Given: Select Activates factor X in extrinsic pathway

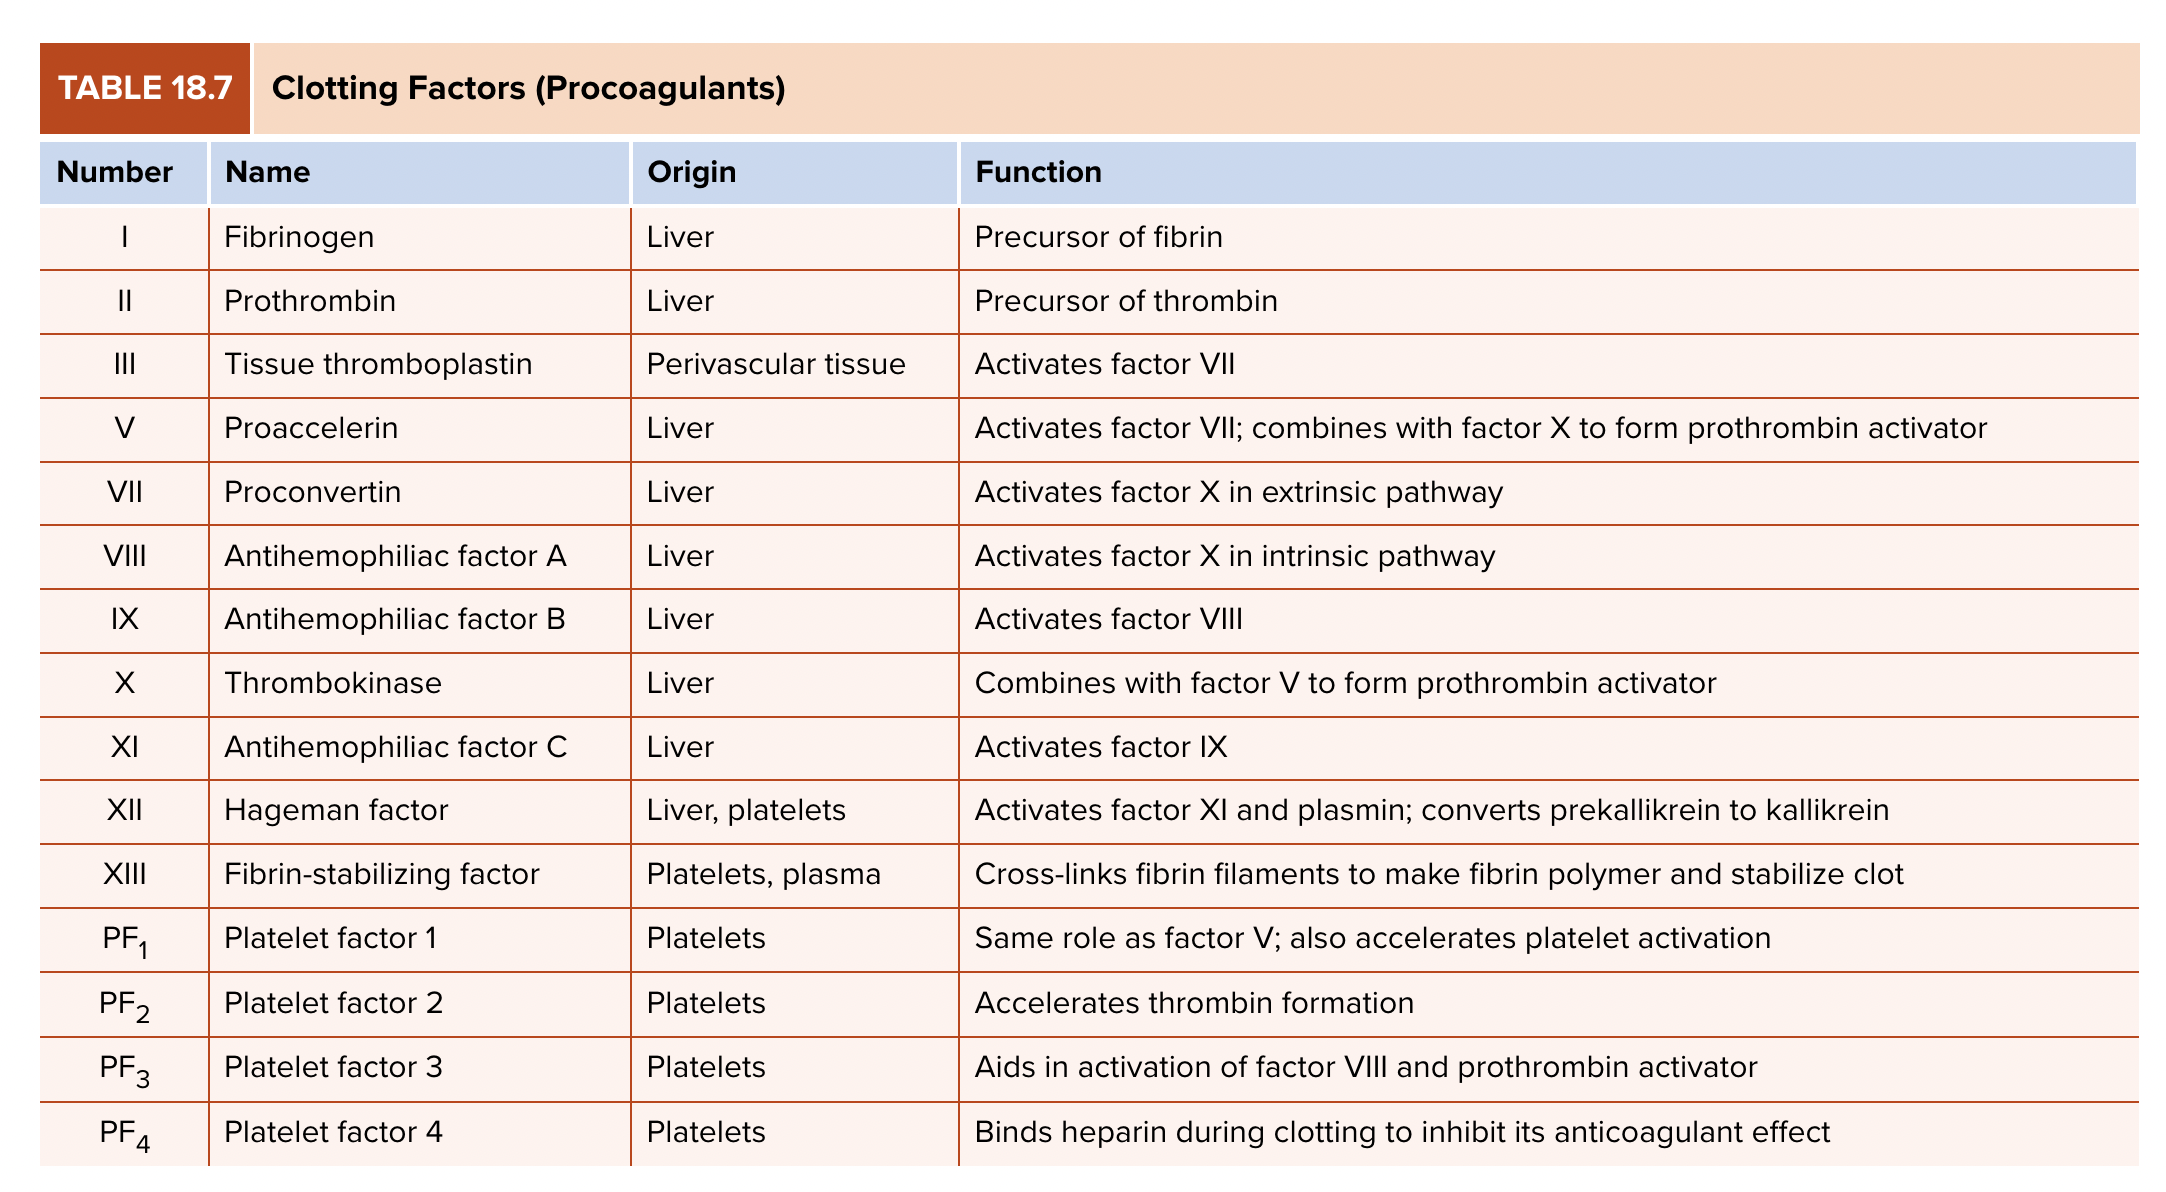Looking at the screenshot, I should pyautogui.click(x=1239, y=492).
